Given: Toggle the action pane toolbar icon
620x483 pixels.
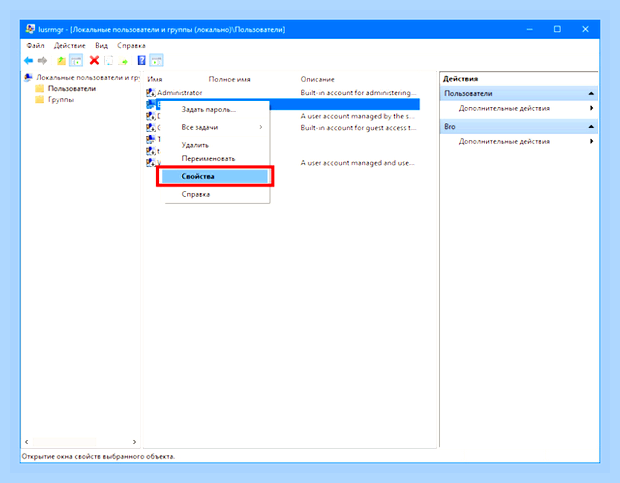Looking at the screenshot, I should [156, 60].
